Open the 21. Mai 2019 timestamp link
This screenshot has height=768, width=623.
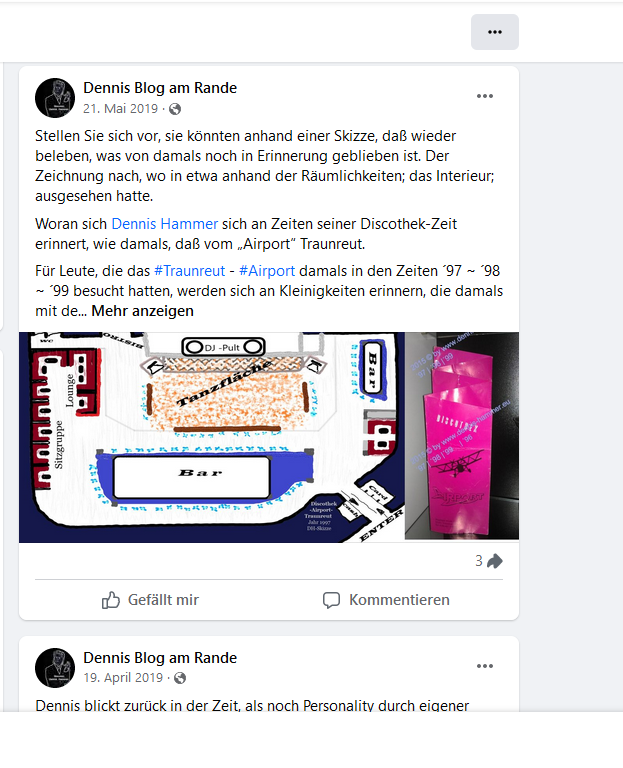click(x=120, y=109)
